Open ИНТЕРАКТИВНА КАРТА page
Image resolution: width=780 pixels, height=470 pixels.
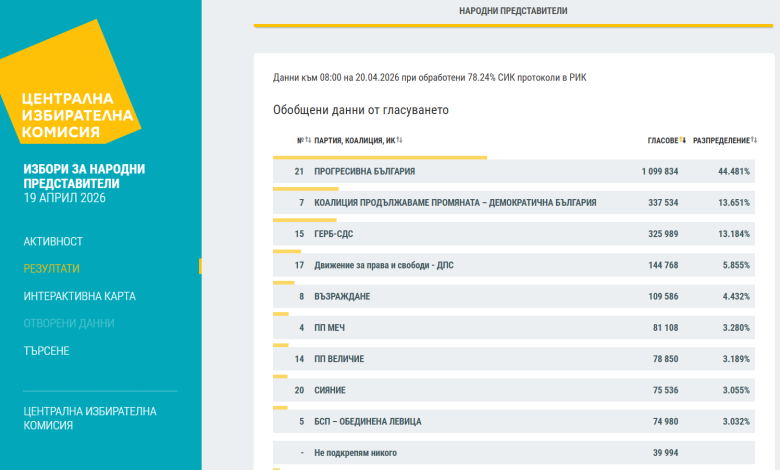coord(80,296)
